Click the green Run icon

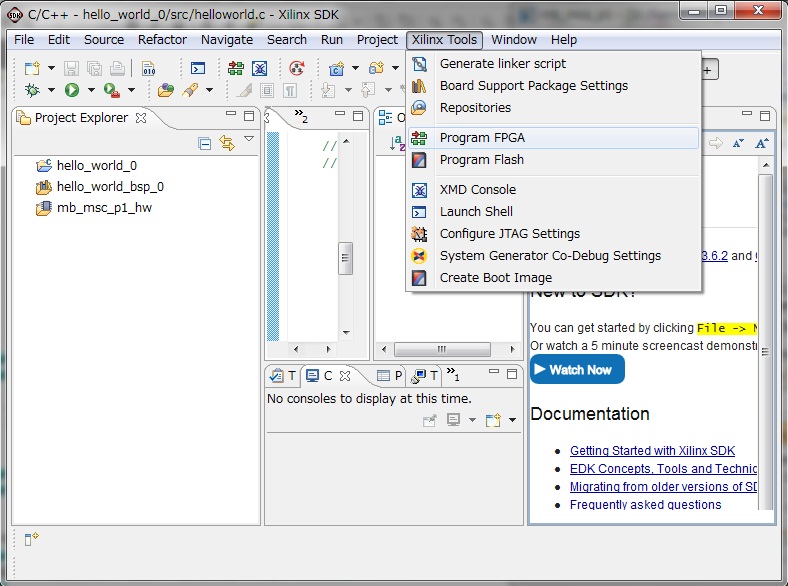72,90
